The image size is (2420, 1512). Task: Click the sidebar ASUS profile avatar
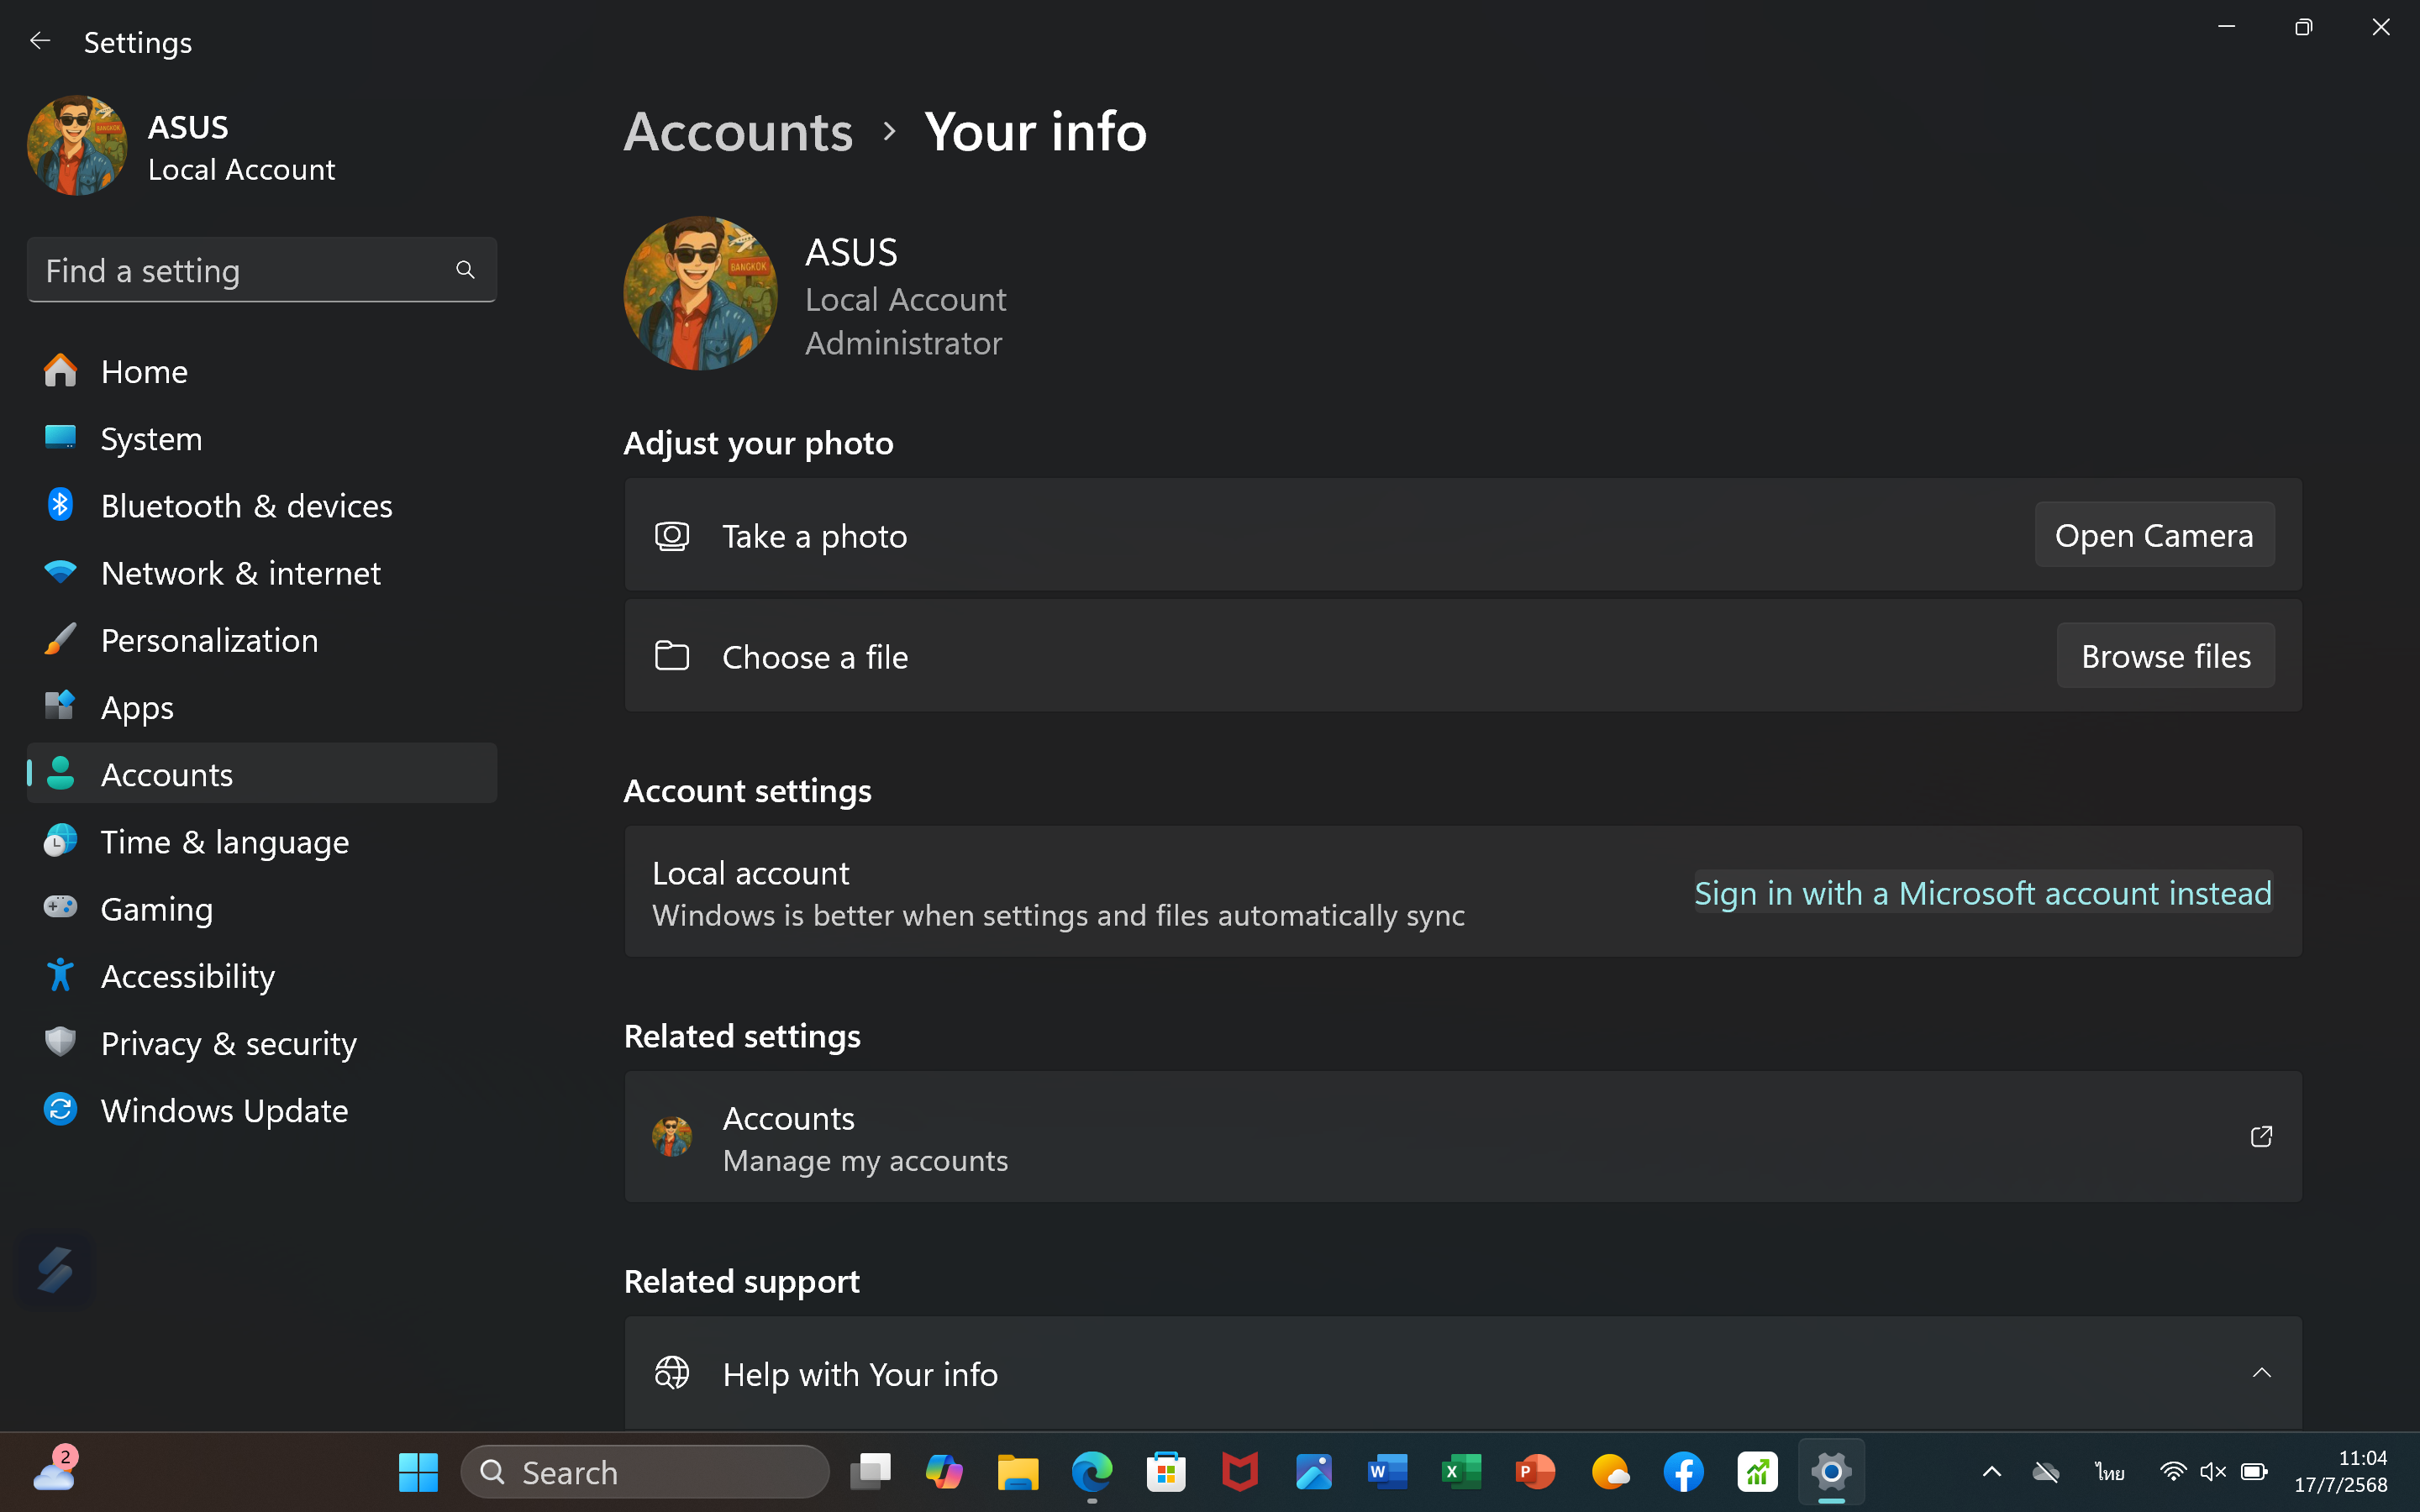pyautogui.click(x=77, y=146)
